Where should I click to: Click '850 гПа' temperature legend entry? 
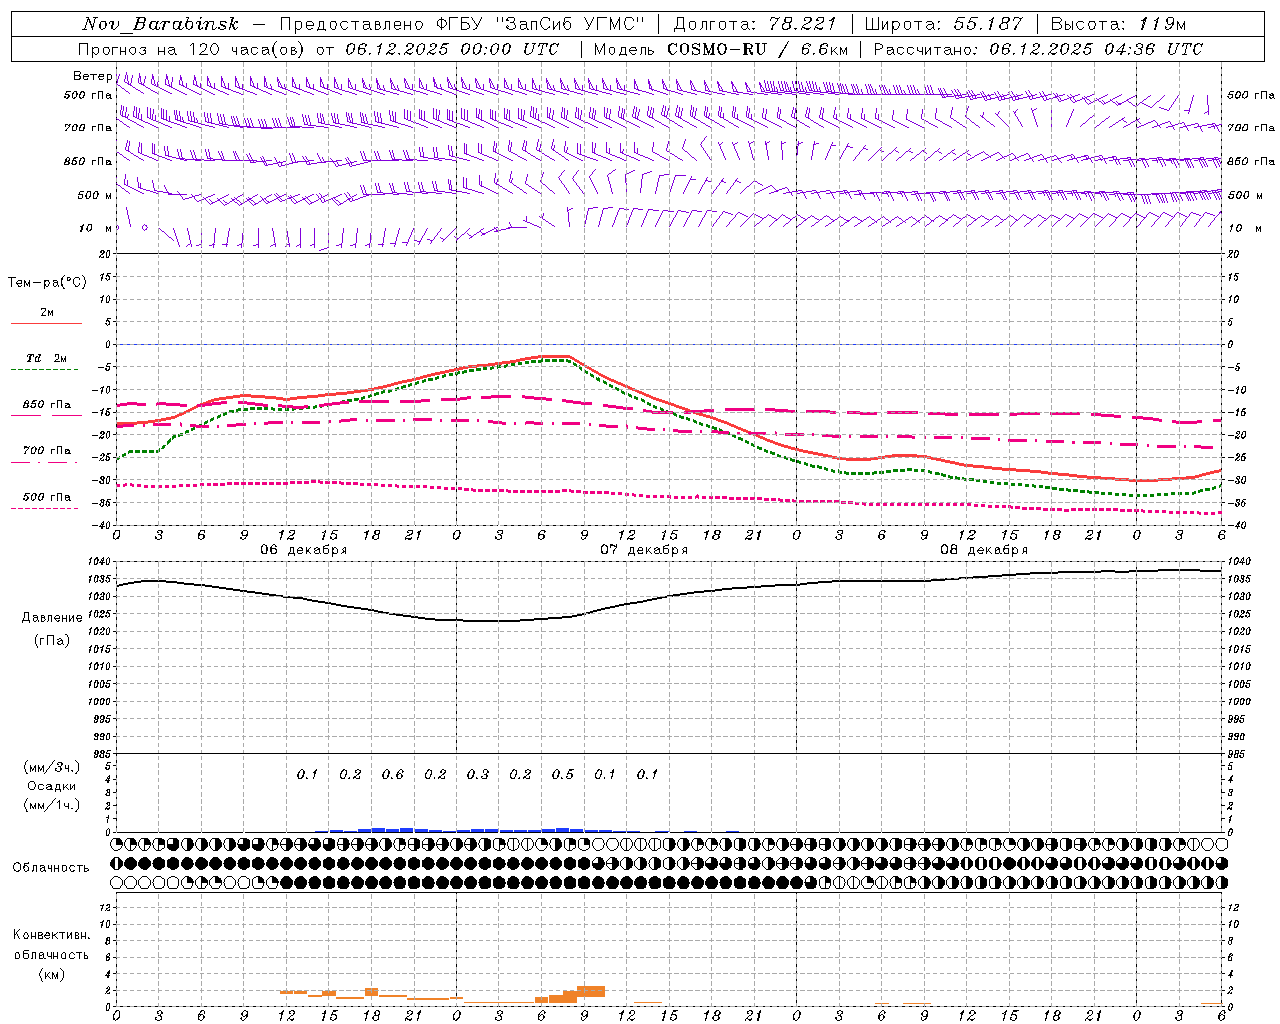(47, 405)
